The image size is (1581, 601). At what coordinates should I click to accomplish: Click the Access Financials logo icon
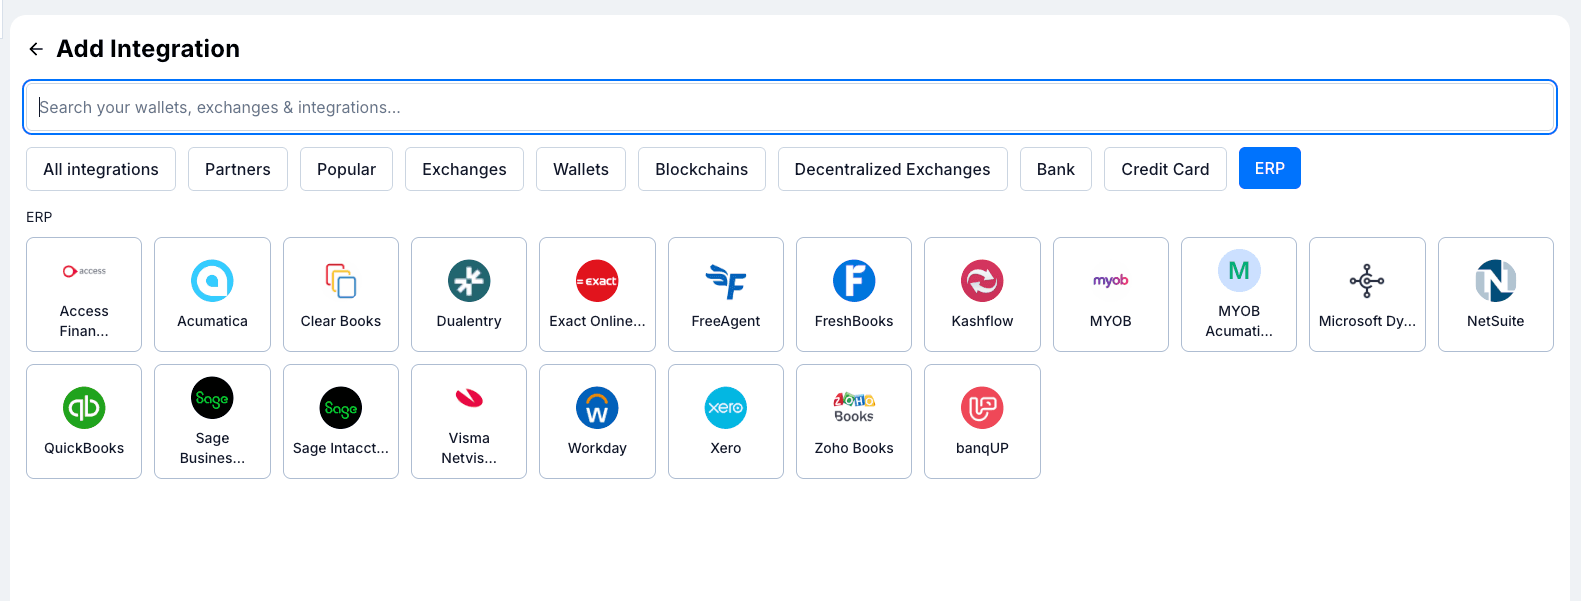tap(84, 271)
